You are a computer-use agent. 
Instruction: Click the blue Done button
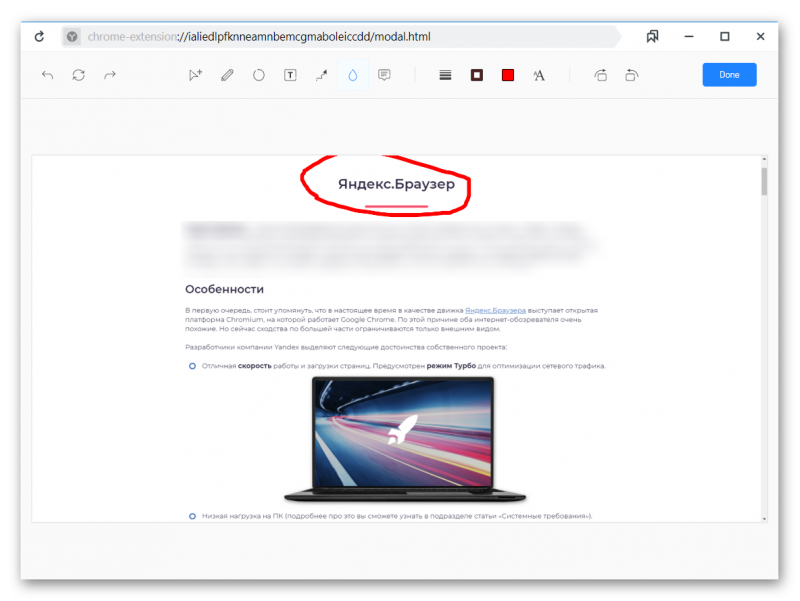(729, 75)
